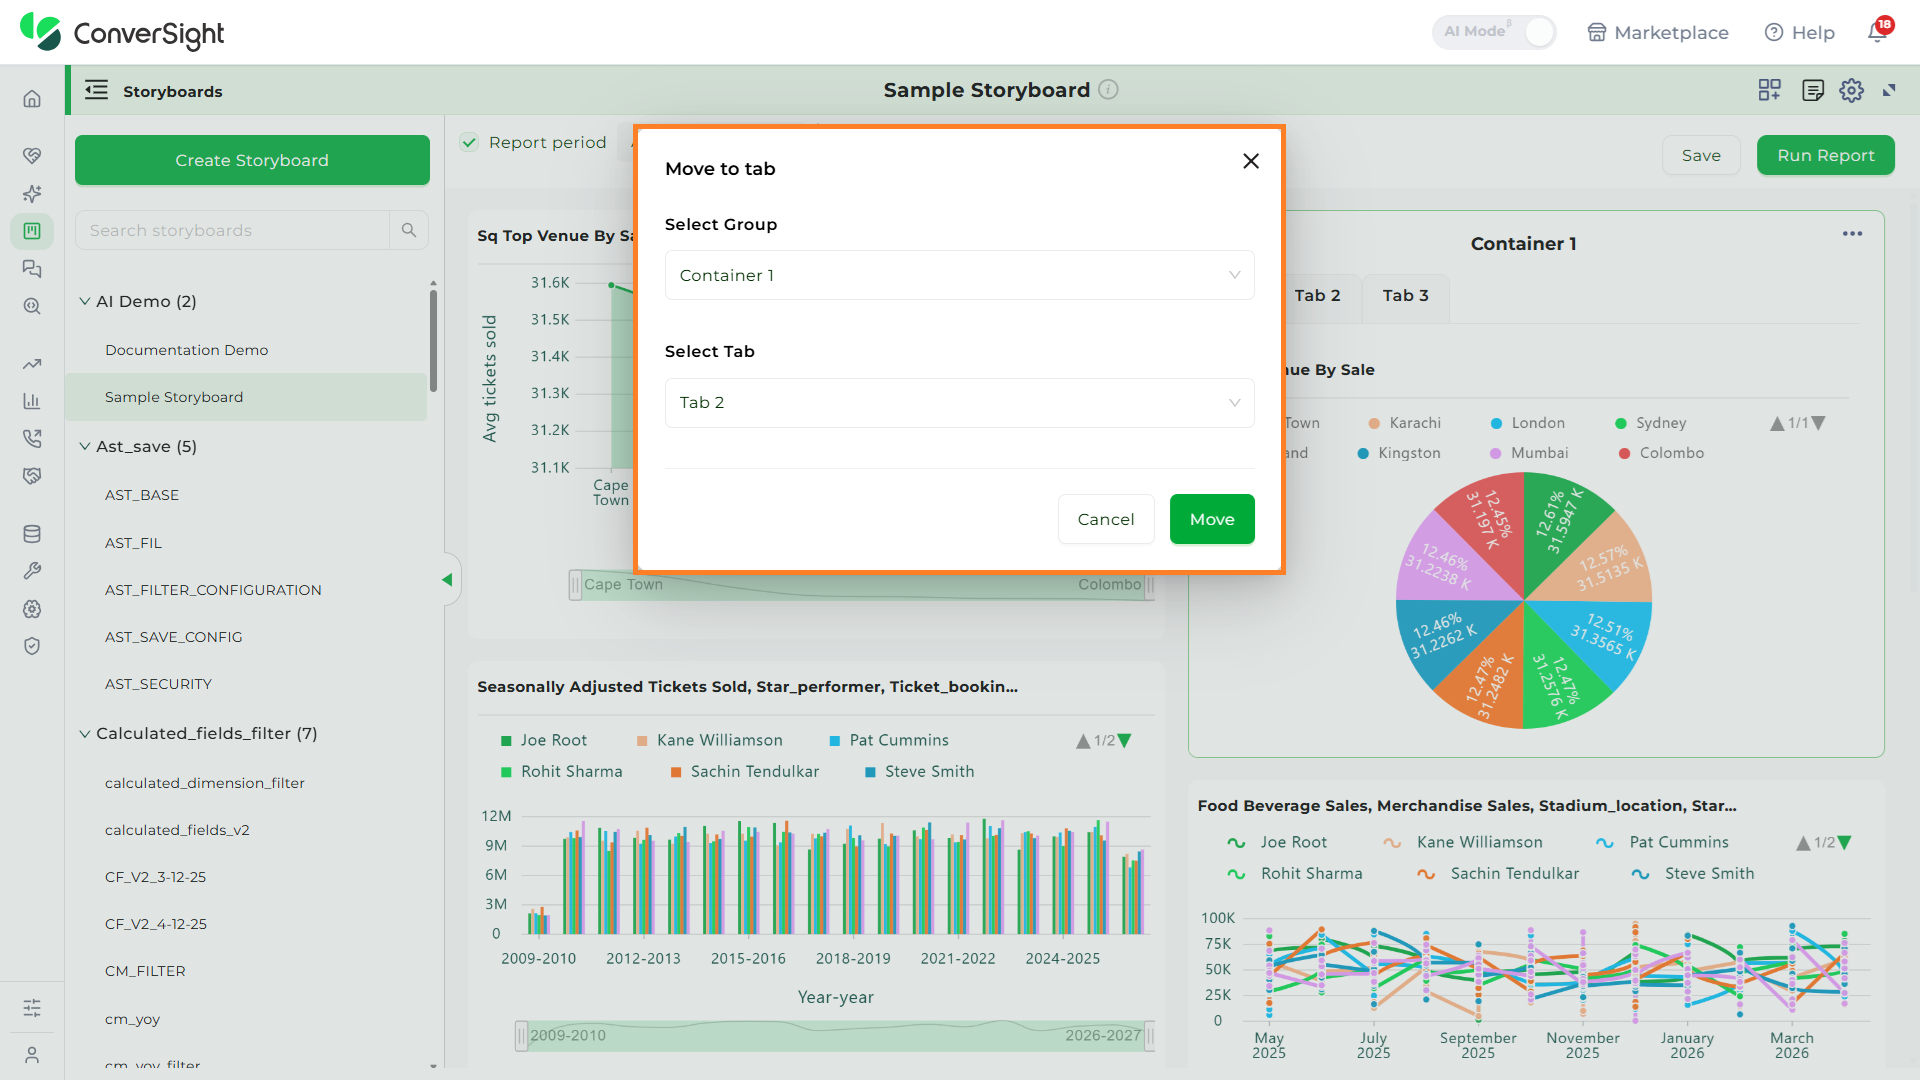Close the Move to tab dialog

[1250, 161]
